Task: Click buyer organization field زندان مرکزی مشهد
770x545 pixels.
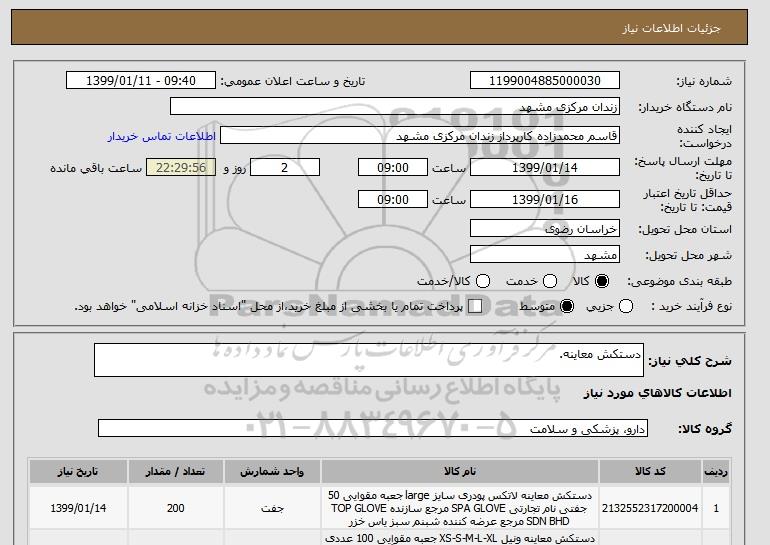Action: pos(395,107)
